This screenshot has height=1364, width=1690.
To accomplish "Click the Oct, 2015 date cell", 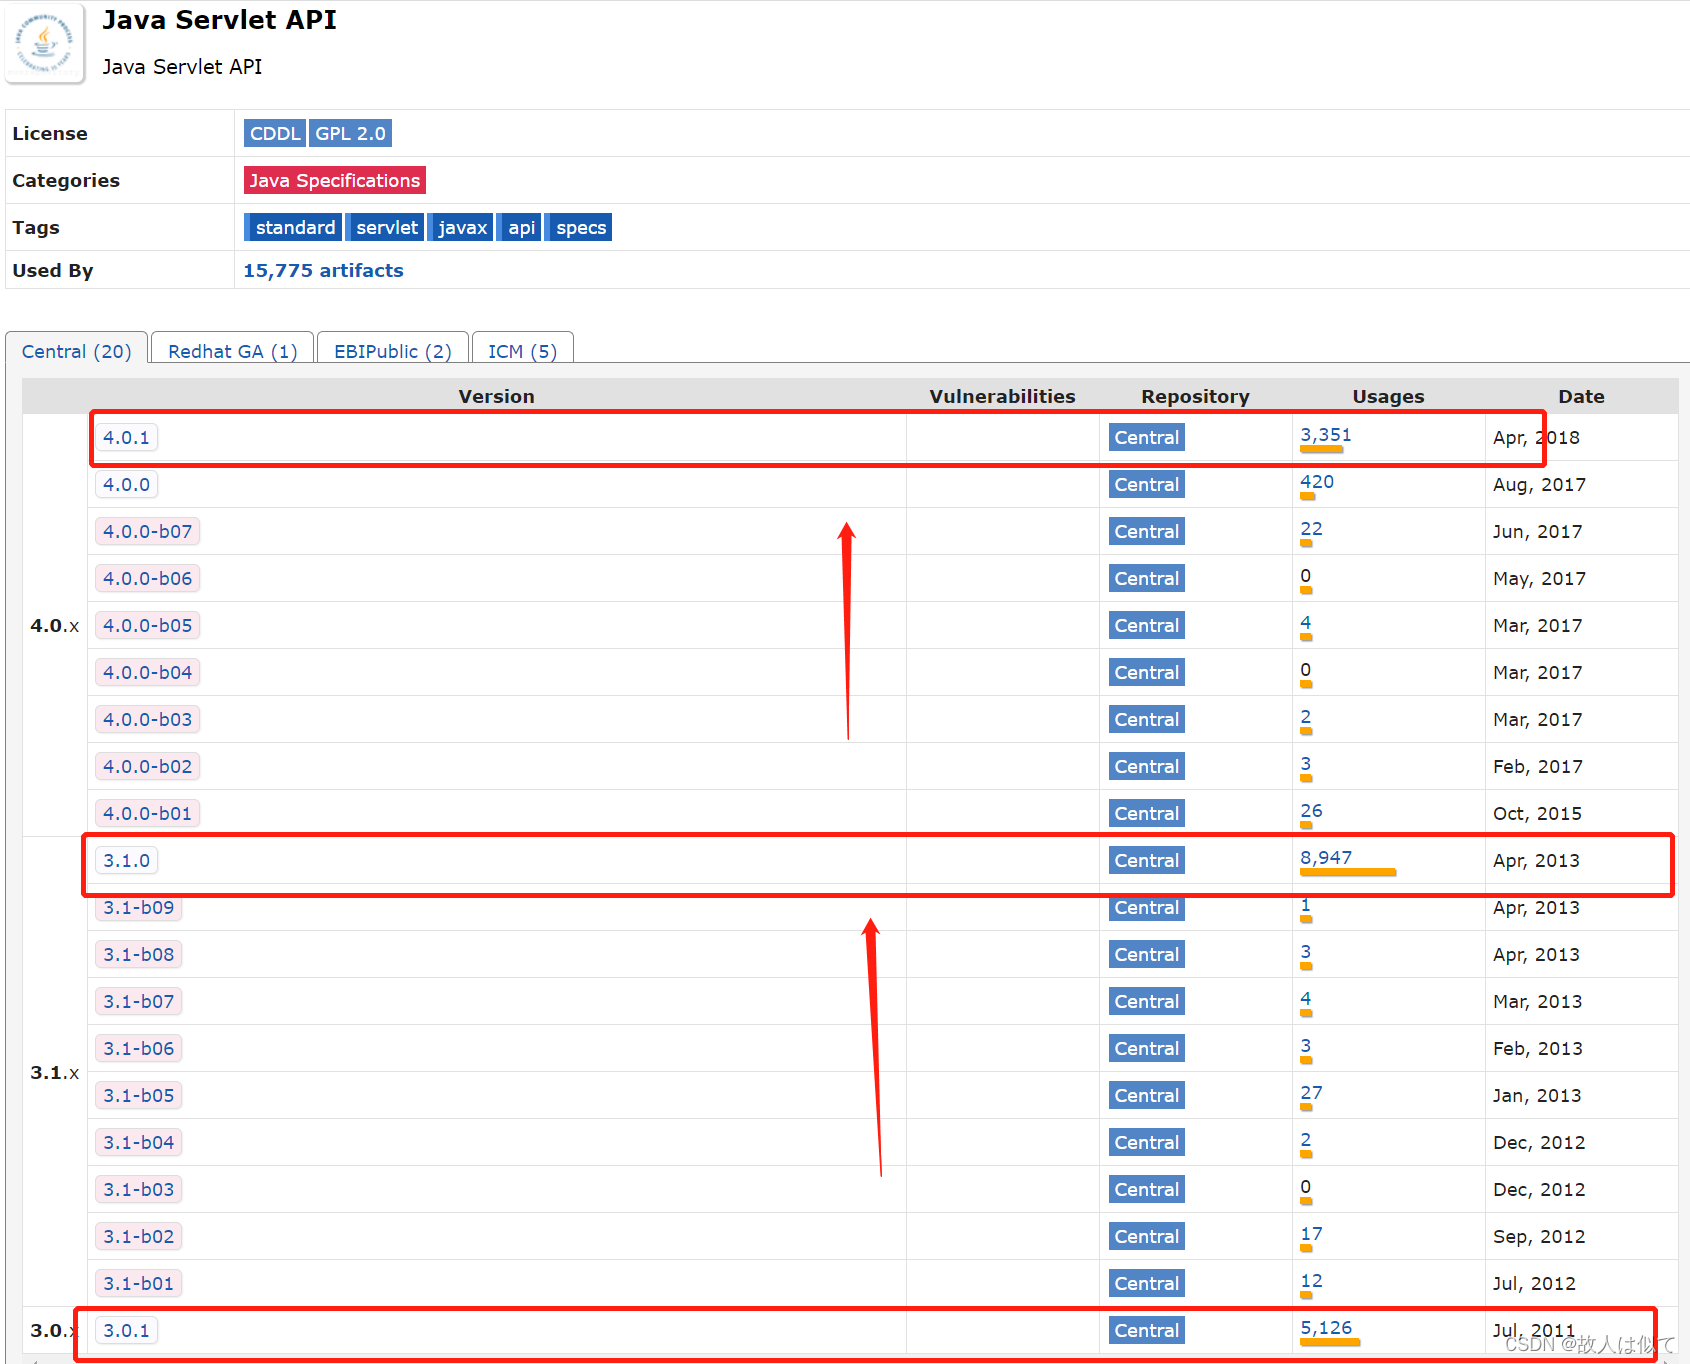I will (1537, 813).
